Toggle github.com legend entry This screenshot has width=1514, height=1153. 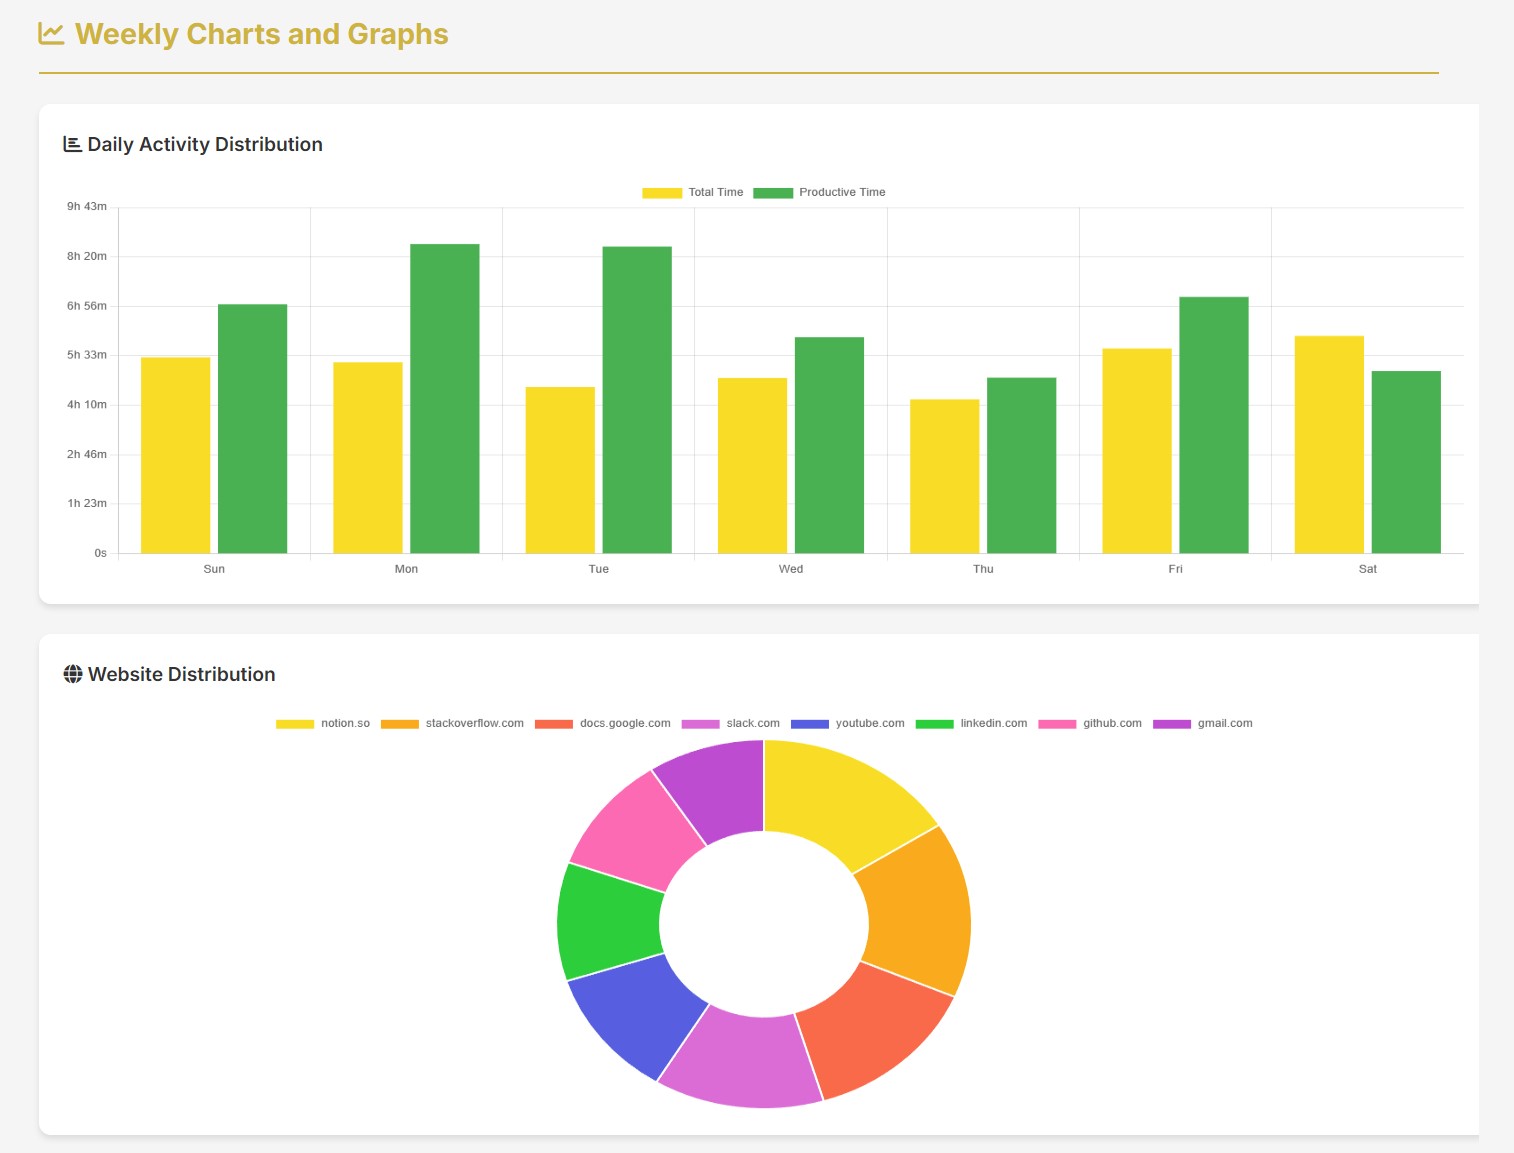(1090, 724)
